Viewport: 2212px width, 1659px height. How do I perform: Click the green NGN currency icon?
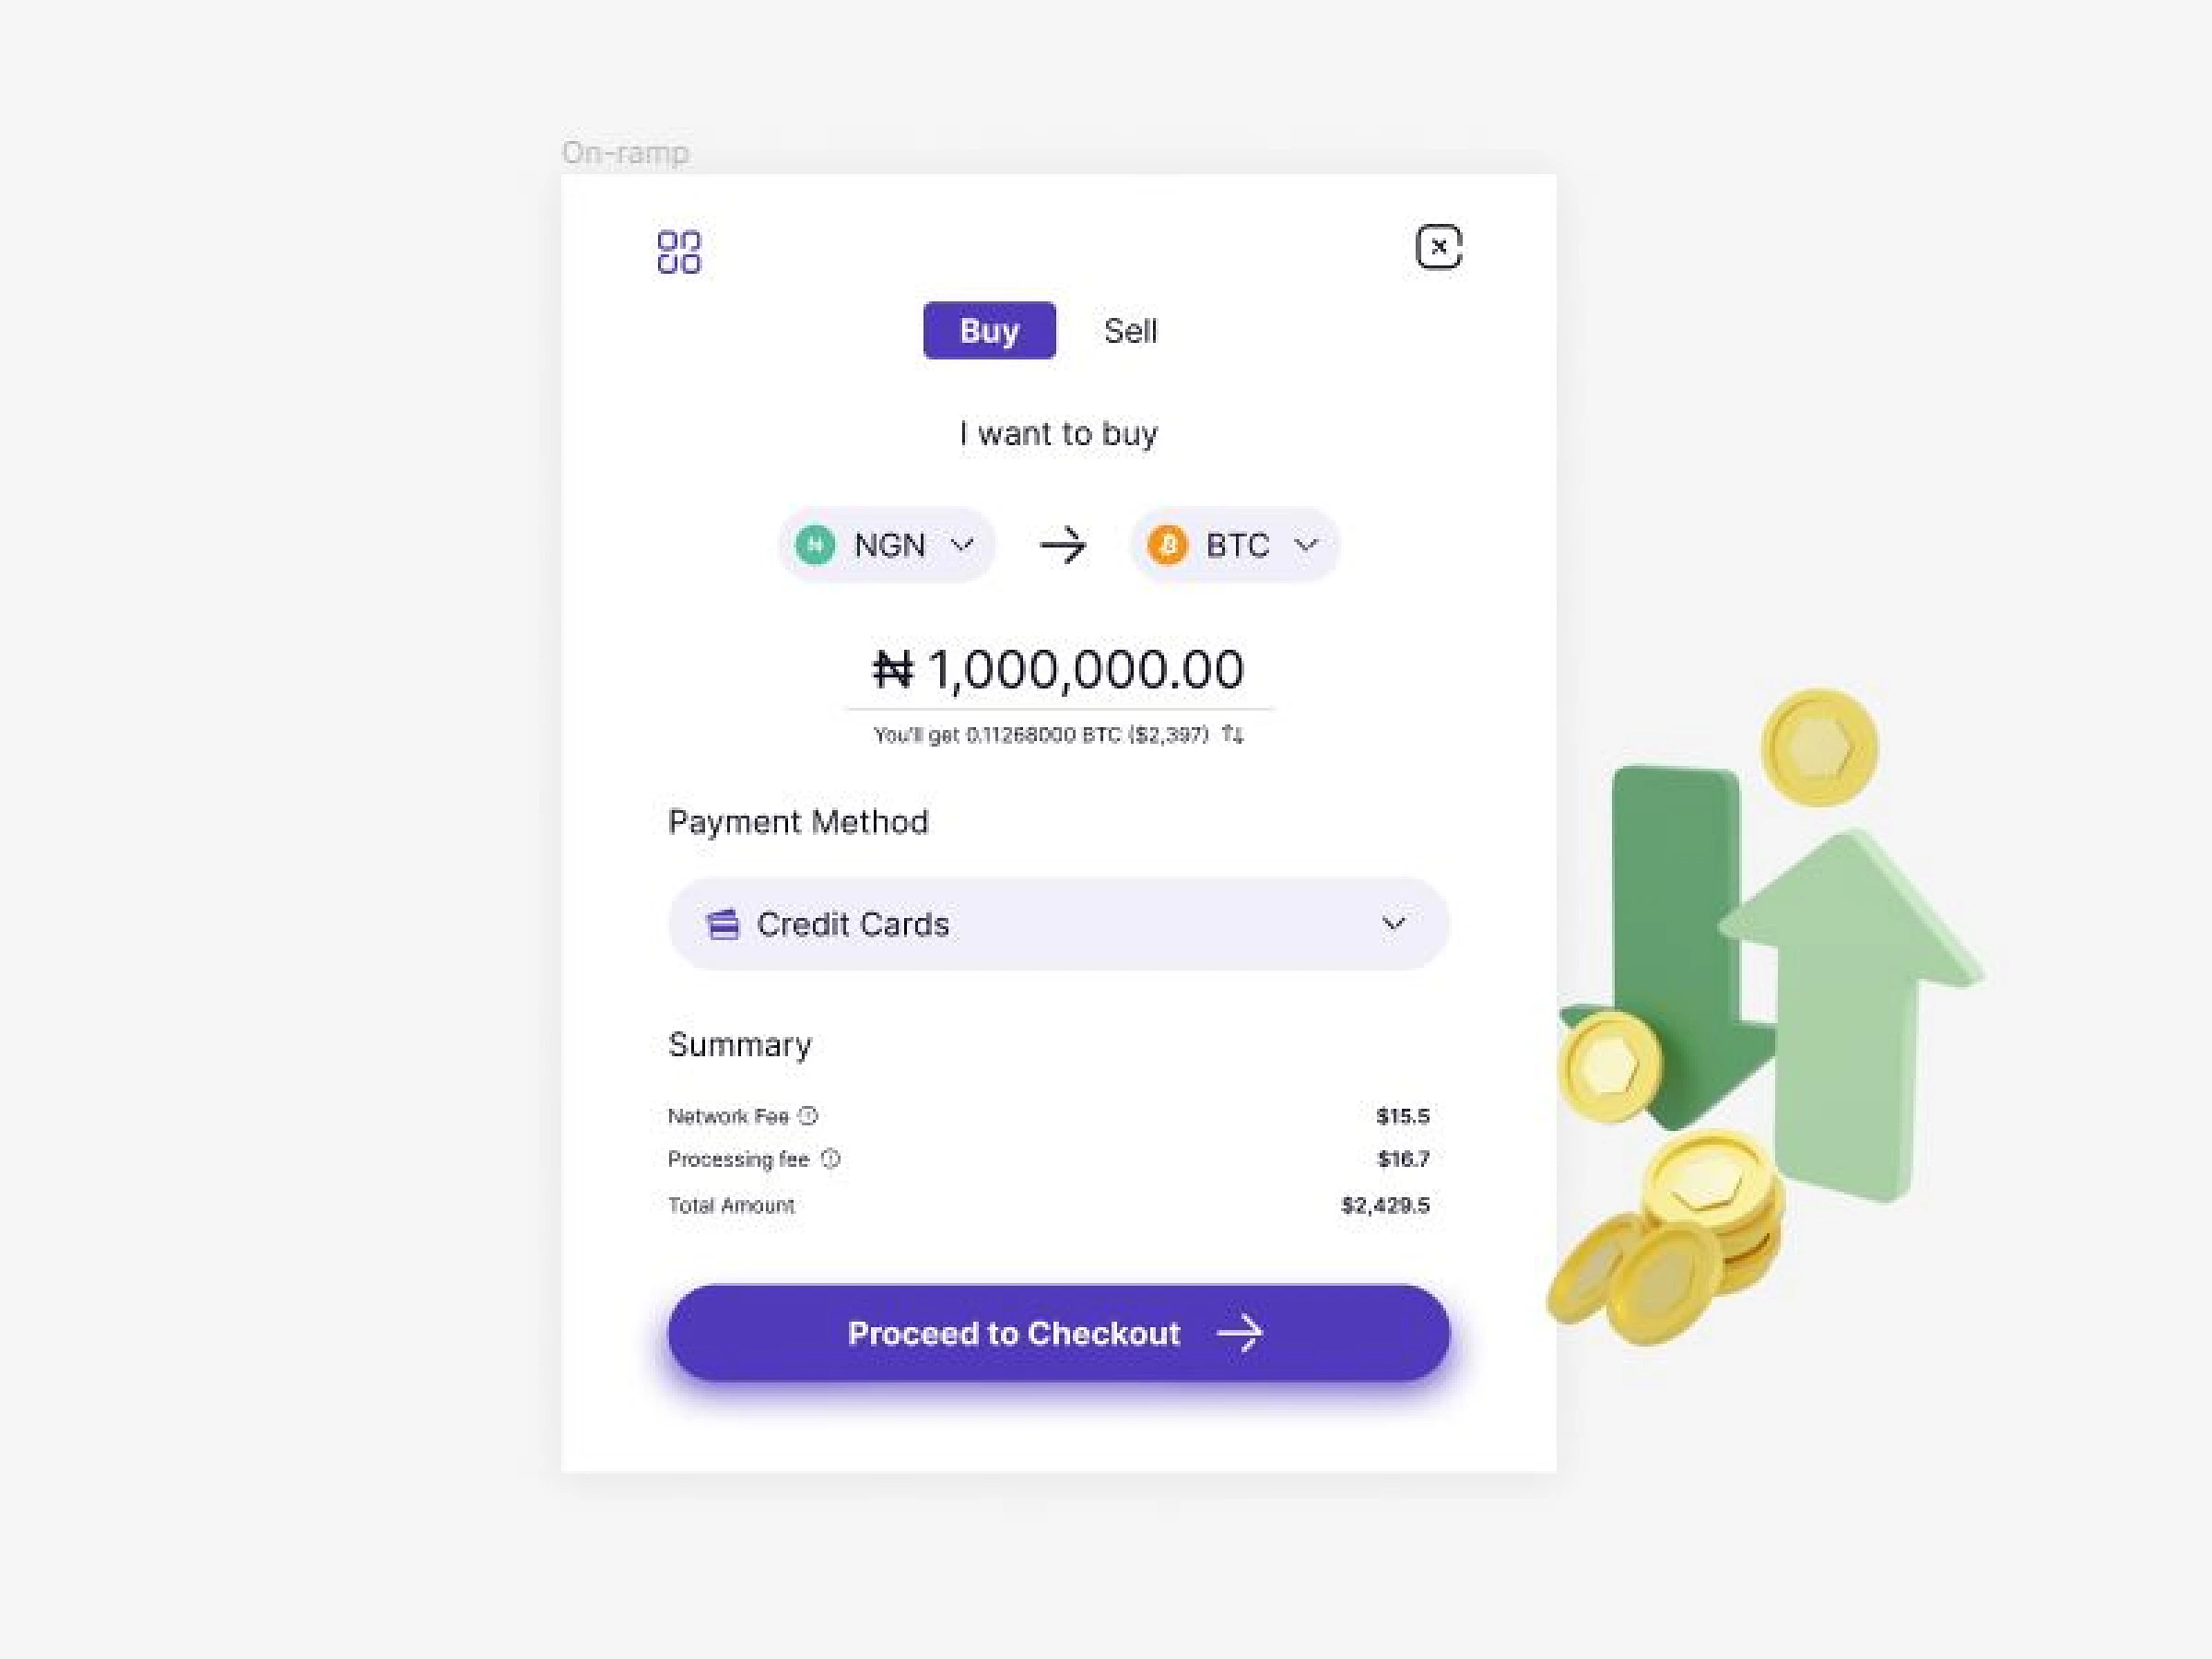coord(815,545)
